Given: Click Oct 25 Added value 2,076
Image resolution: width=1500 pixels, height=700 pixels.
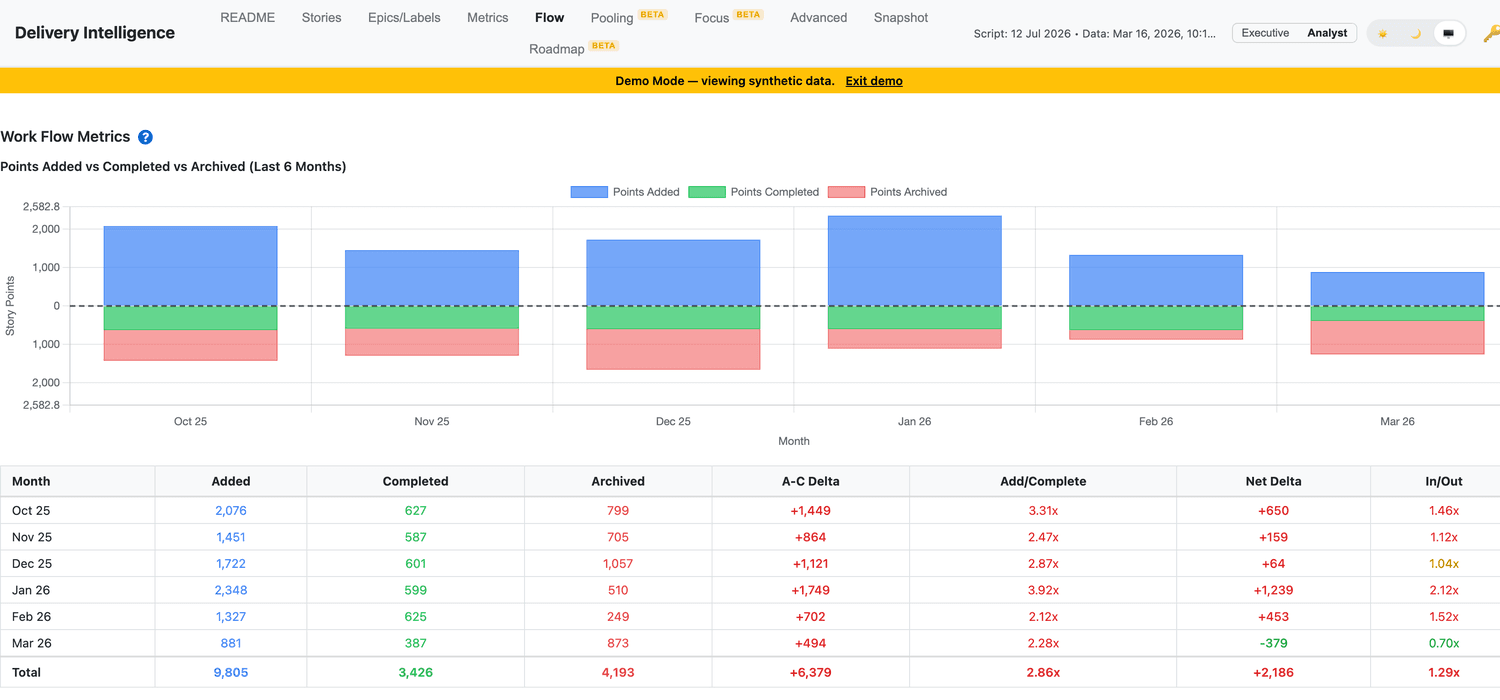Looking at the screenshot, I should (x=231, y=510).
